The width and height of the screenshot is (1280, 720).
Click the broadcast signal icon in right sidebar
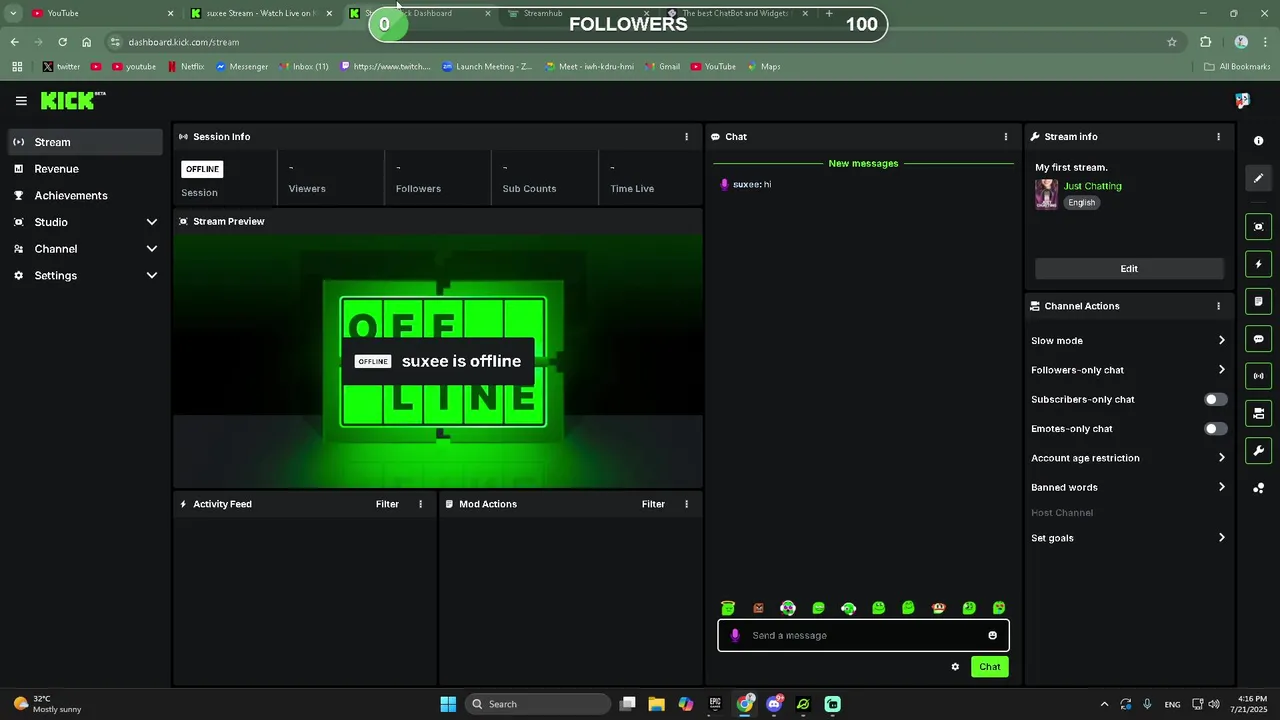pyautogui.click(x=1258, y=376)
